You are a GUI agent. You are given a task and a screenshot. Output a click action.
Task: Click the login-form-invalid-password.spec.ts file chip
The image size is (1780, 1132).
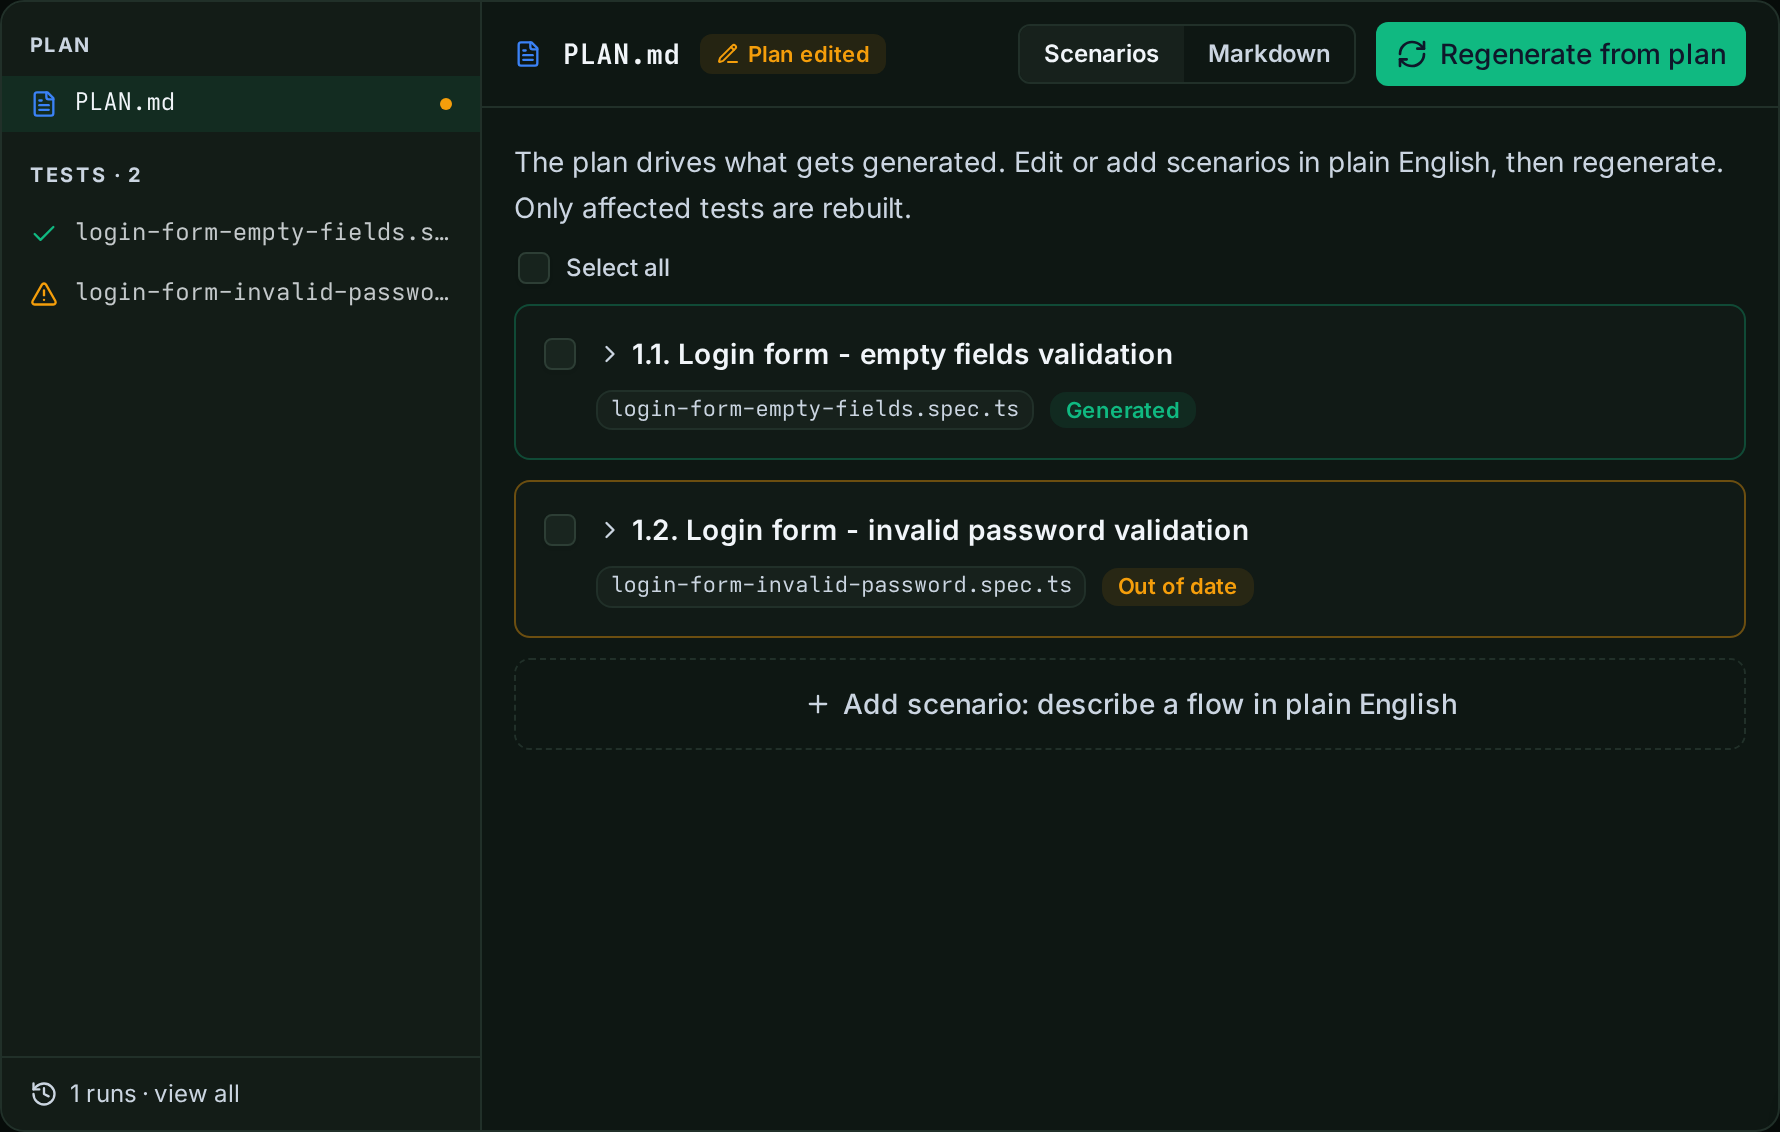coord(841,586)
